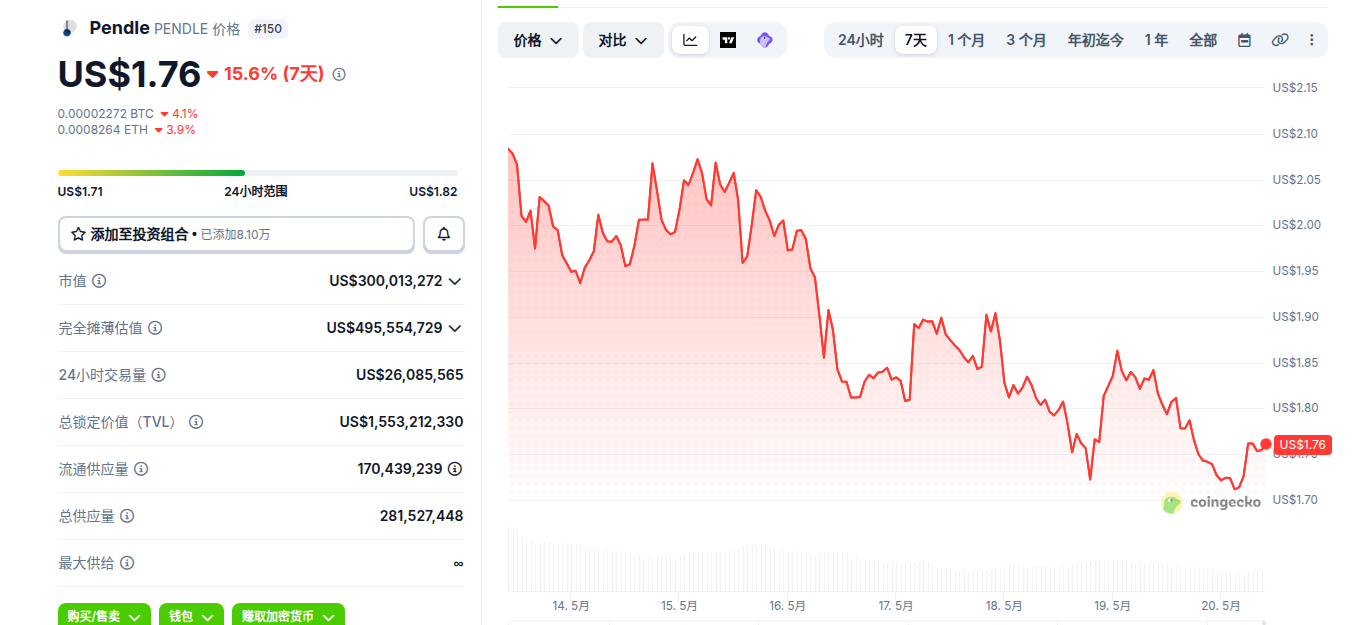
Task: Click the info icon next to 完全摊薄估值
Action: [155, 328]
